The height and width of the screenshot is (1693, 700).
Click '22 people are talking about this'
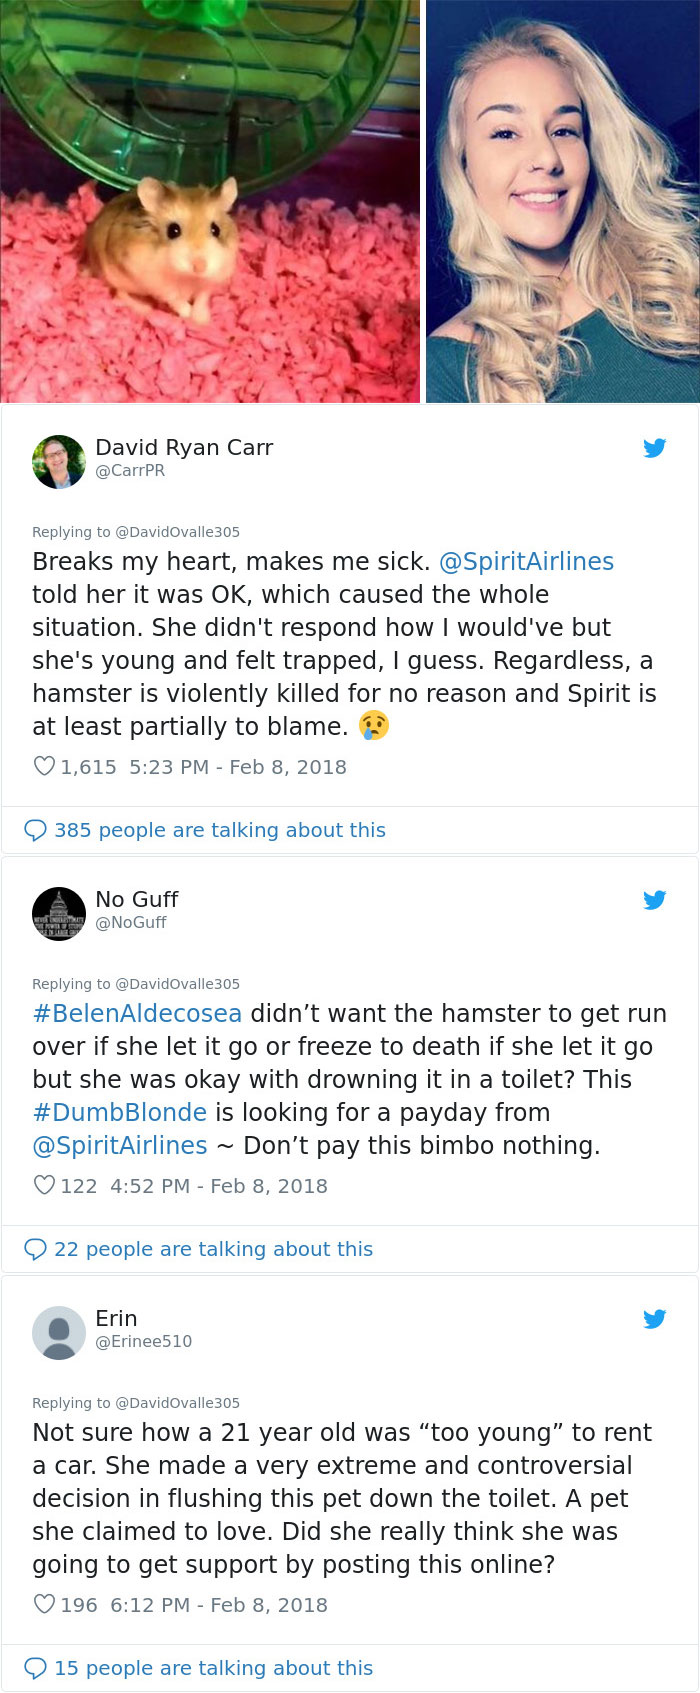195,1249
